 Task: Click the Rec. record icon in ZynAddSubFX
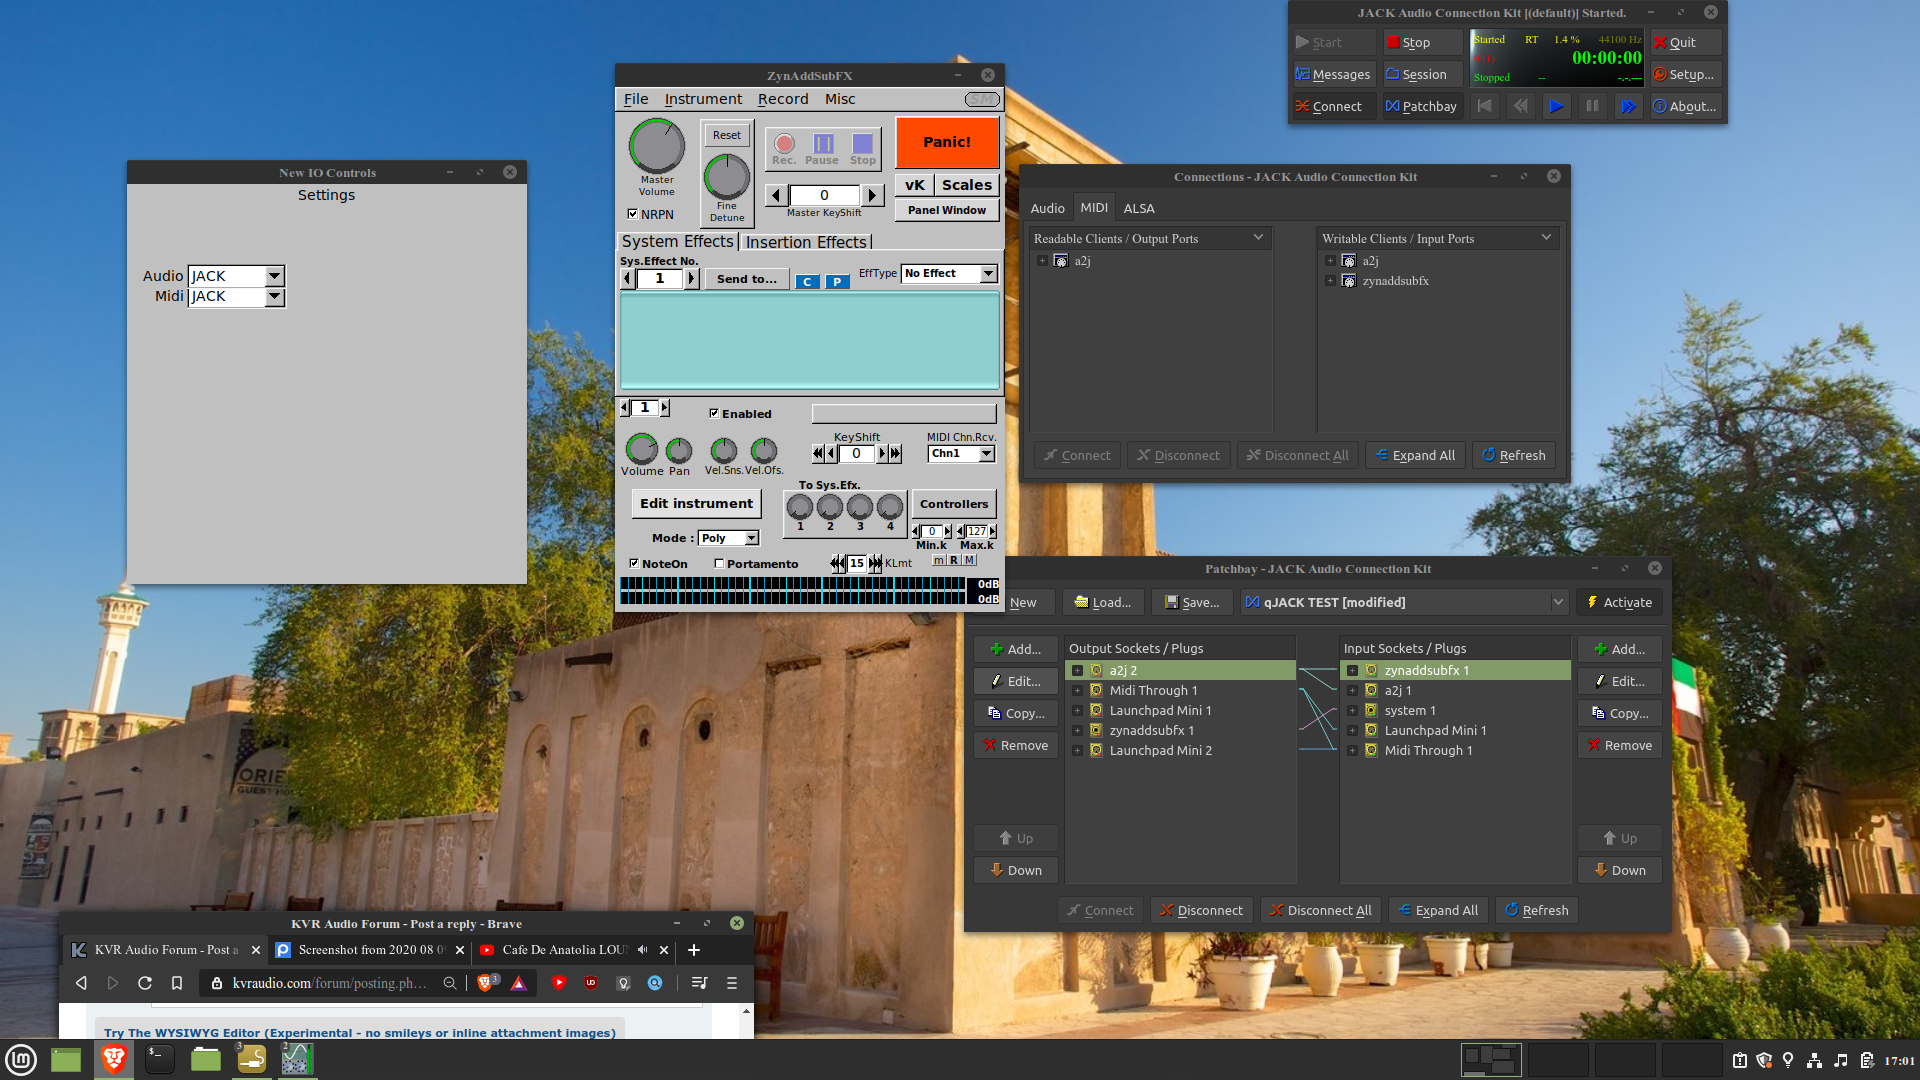(784, 144)
